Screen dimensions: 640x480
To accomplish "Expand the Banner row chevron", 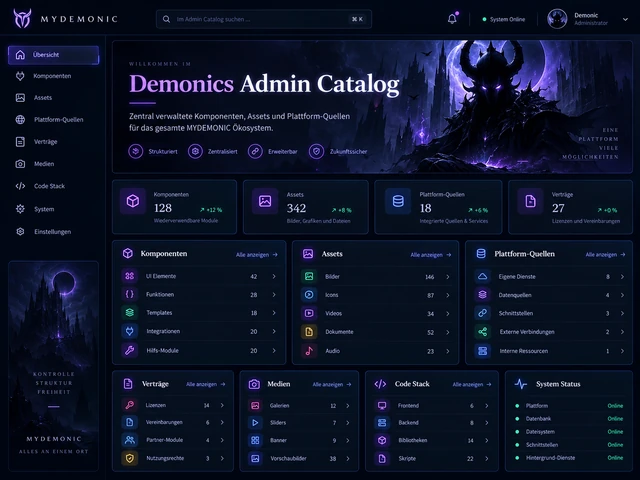I will click(x=348, y=440).
